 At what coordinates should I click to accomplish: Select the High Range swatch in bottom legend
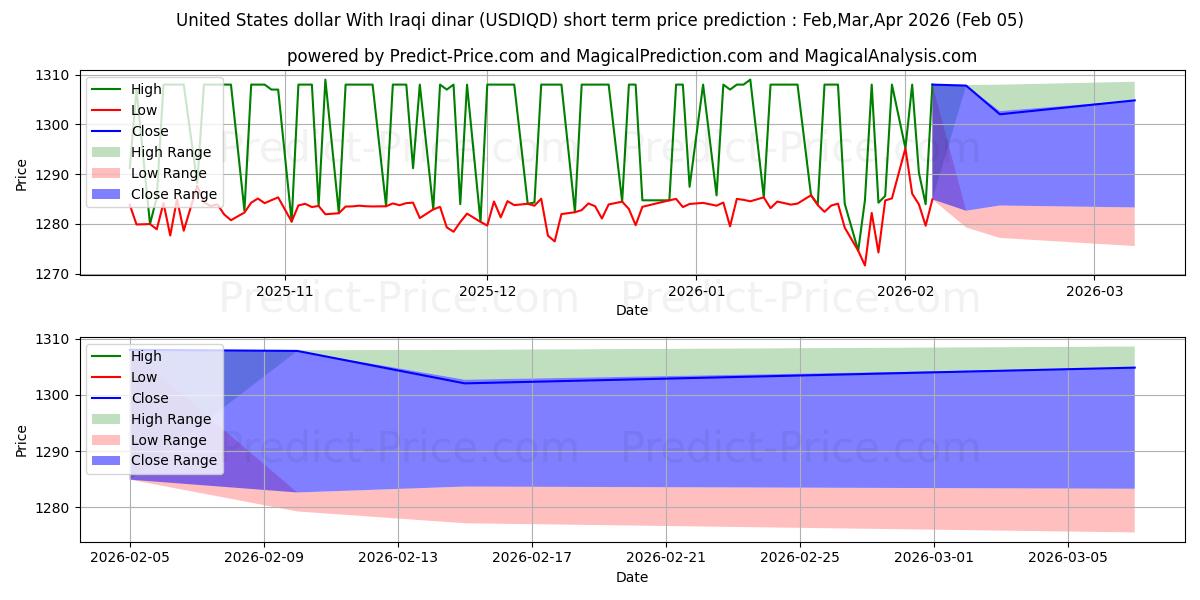click(x=109, y=419)
